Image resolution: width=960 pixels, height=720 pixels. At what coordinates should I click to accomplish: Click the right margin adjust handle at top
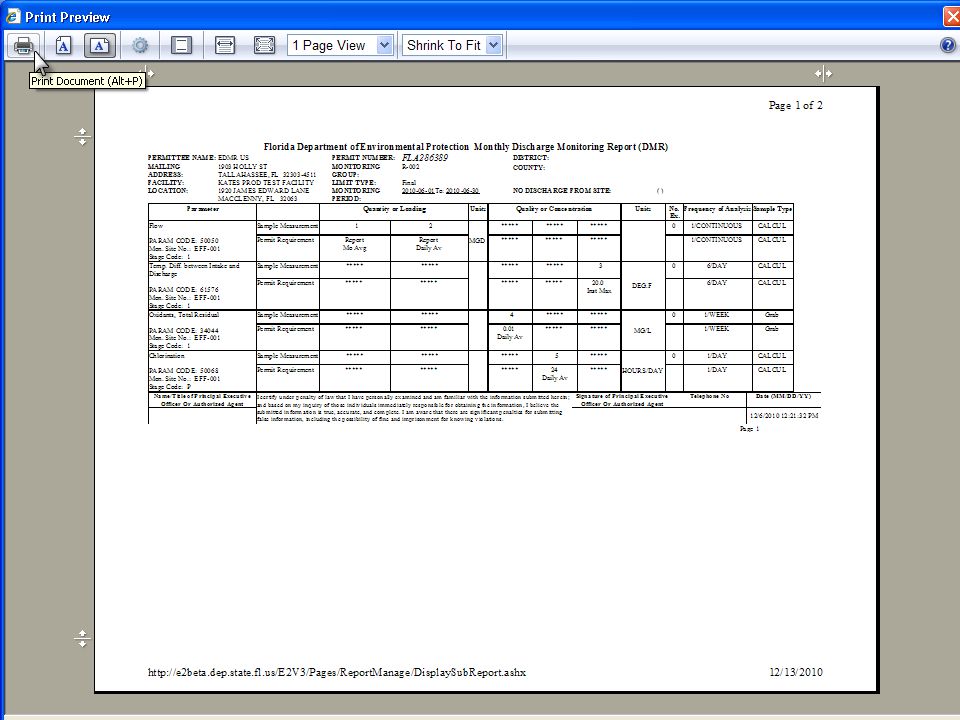pyautogui.click(x=823, y=74)
